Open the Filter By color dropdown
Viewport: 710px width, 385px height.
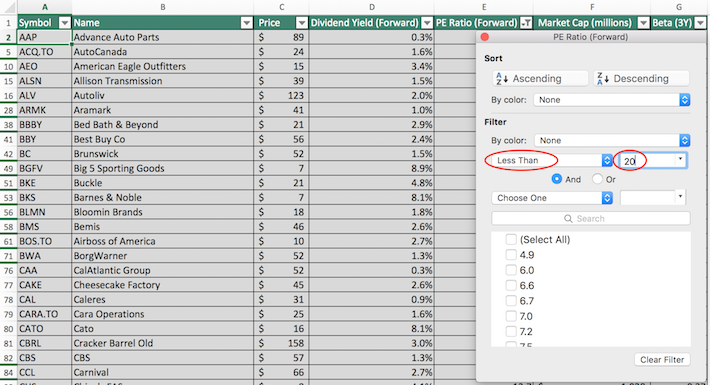(x=612, y=141)
